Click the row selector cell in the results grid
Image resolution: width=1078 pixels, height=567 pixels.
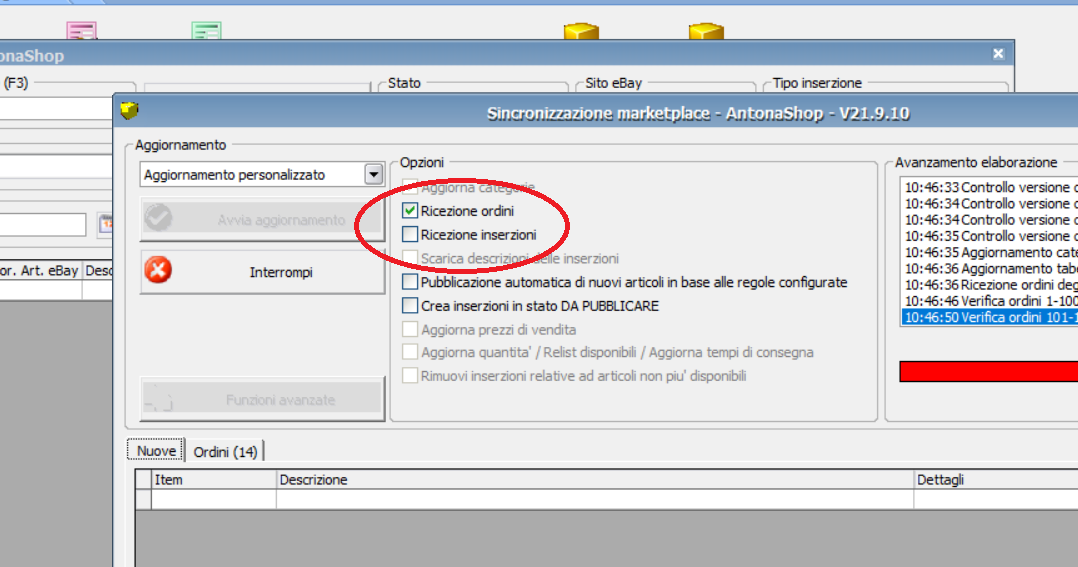(x=143, y=500)
